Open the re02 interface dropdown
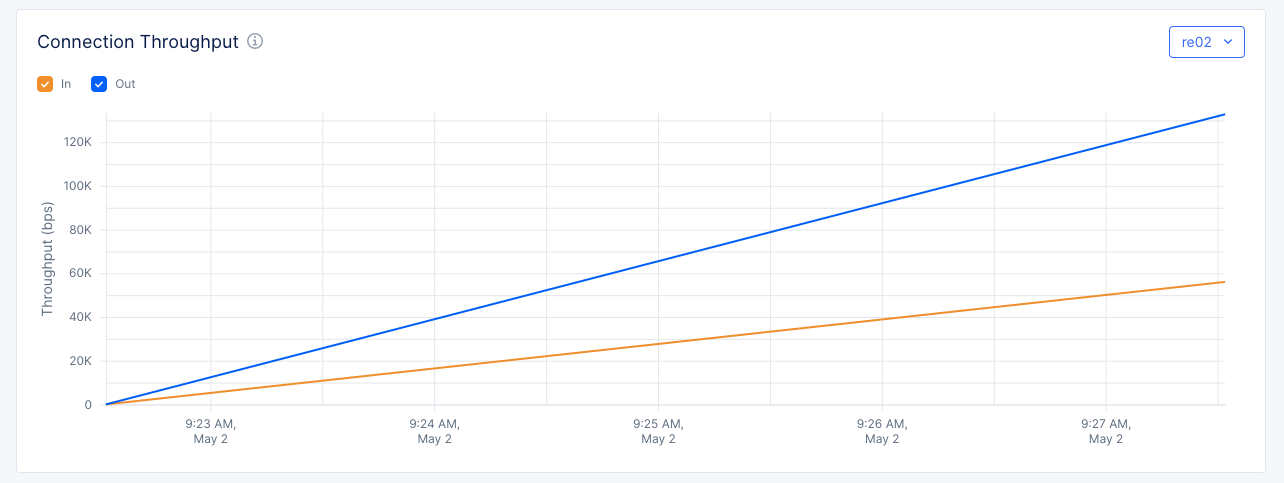 coord(1206,42)
